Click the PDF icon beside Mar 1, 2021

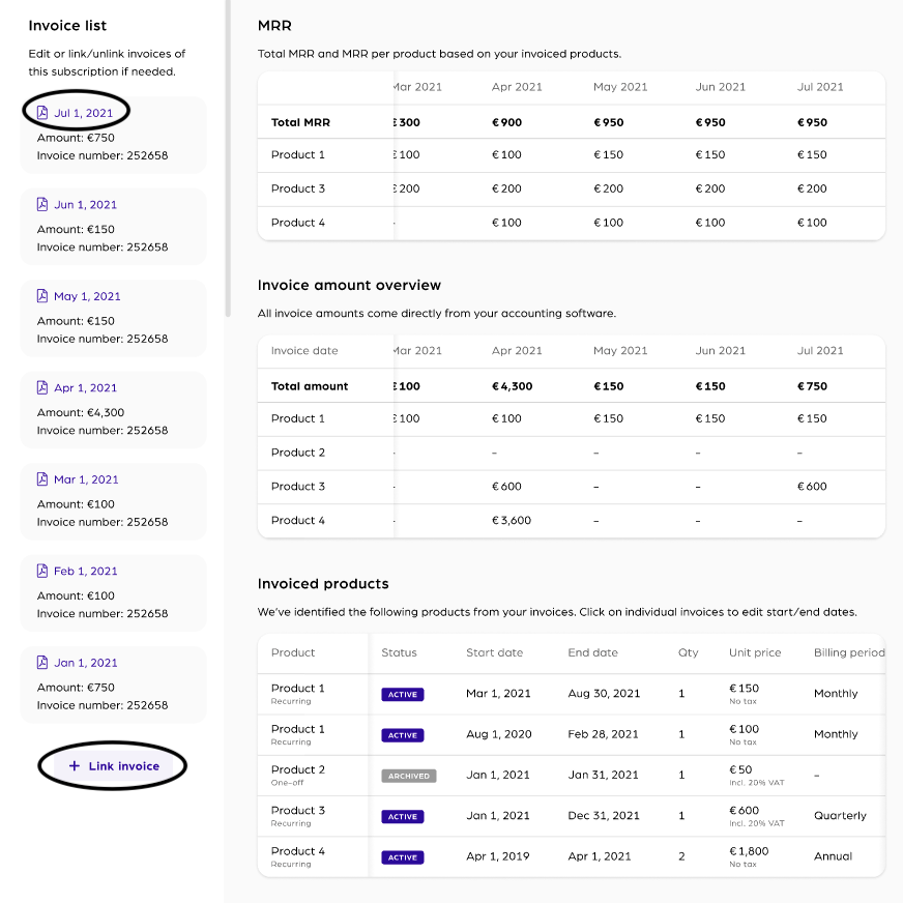42,479
